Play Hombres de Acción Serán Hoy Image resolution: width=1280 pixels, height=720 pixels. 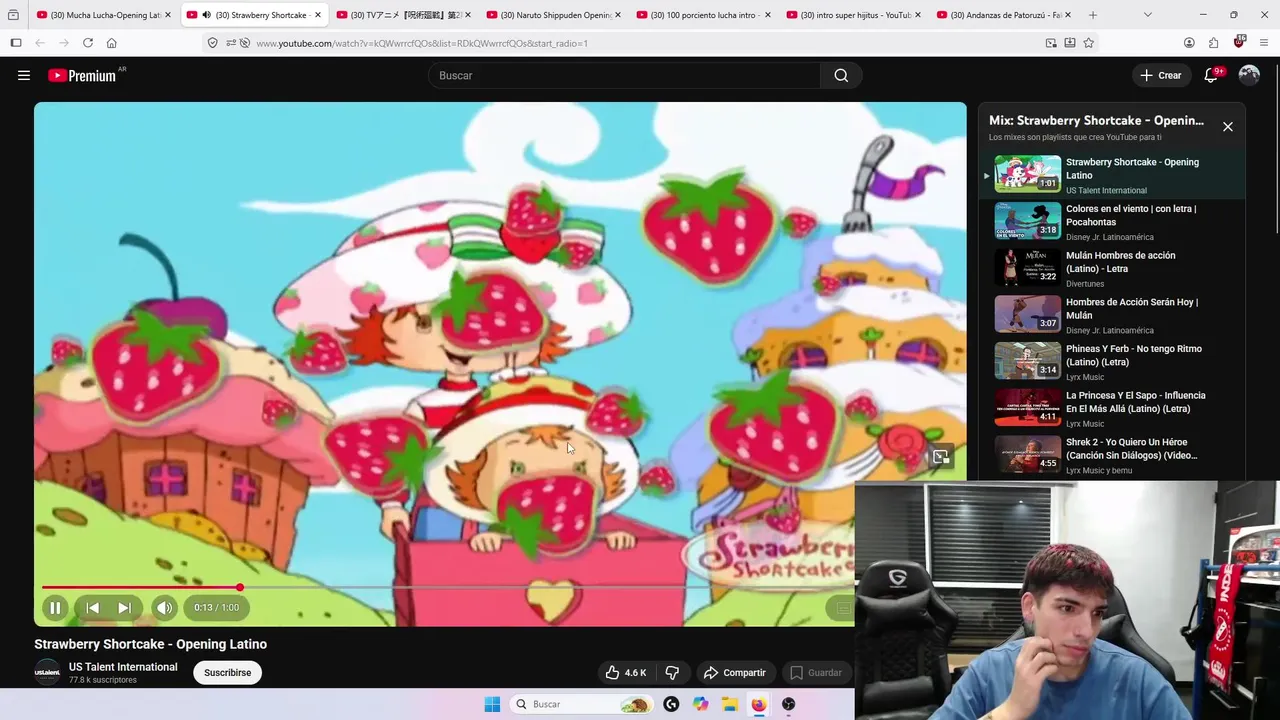1112,315
